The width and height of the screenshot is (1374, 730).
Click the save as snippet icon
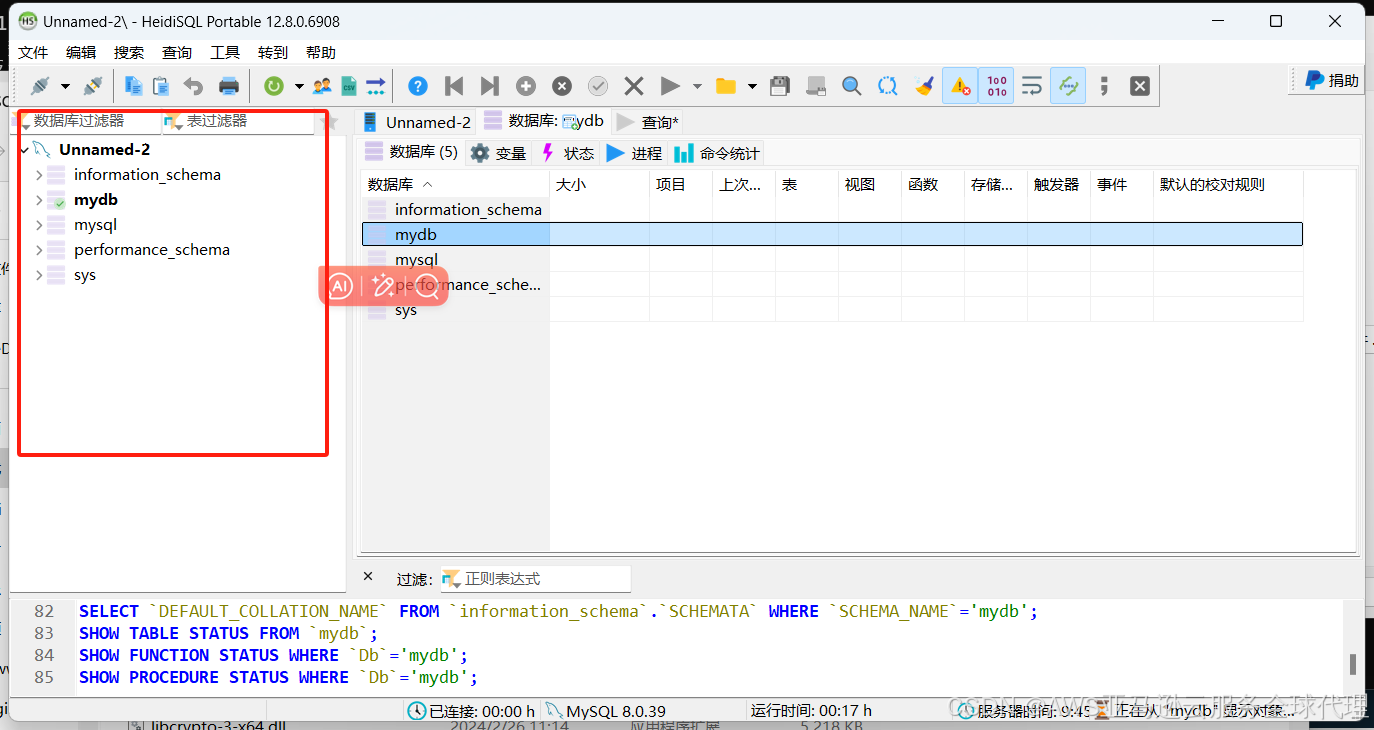pos(816,86)
